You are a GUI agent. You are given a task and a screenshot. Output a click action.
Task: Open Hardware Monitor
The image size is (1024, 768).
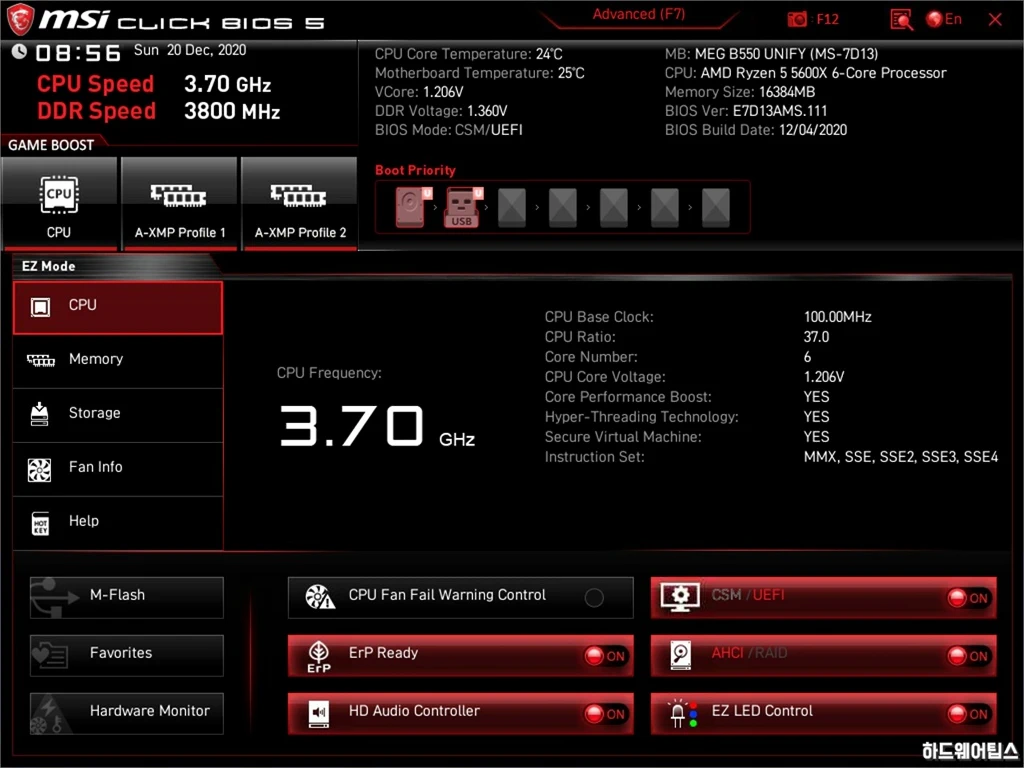127,713
